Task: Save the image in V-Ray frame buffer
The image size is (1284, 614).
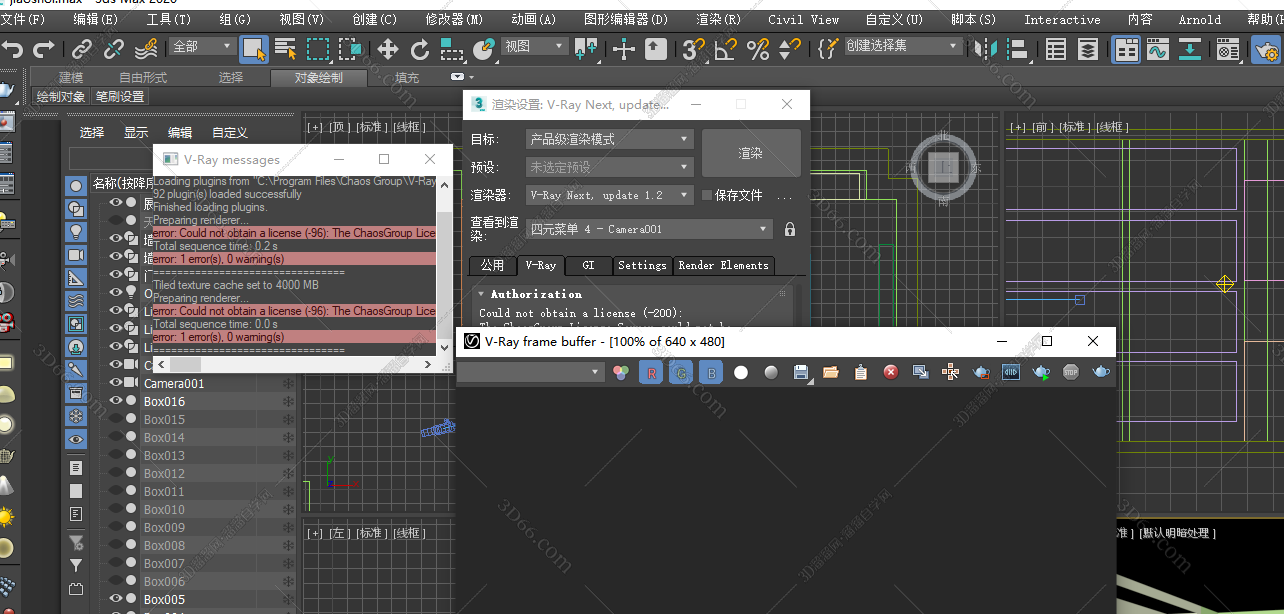Action: pos(801,372)
